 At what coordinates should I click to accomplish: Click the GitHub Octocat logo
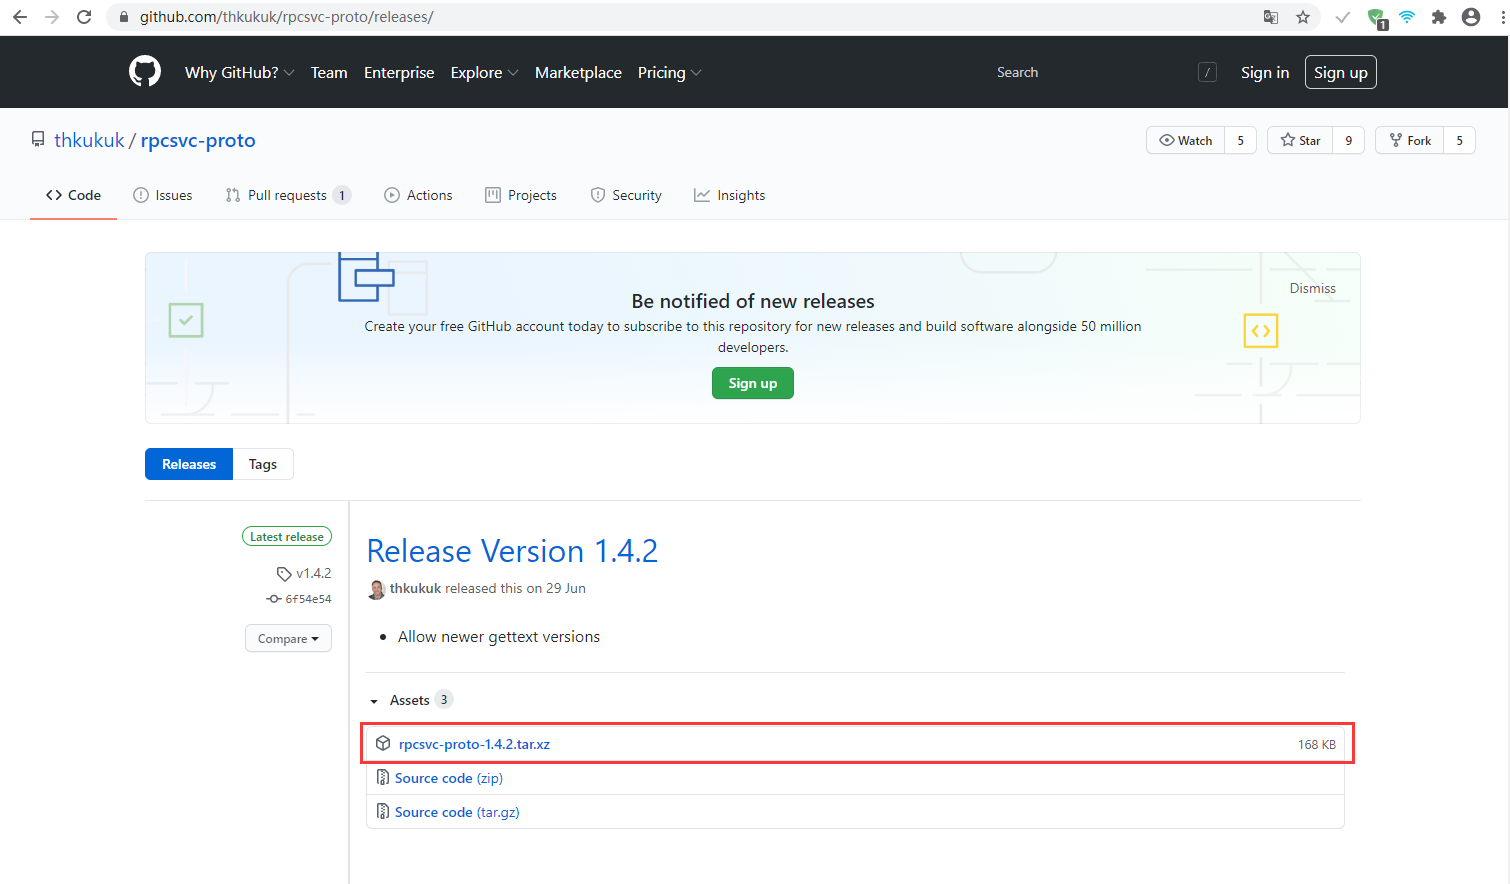[x=145, y=72]
